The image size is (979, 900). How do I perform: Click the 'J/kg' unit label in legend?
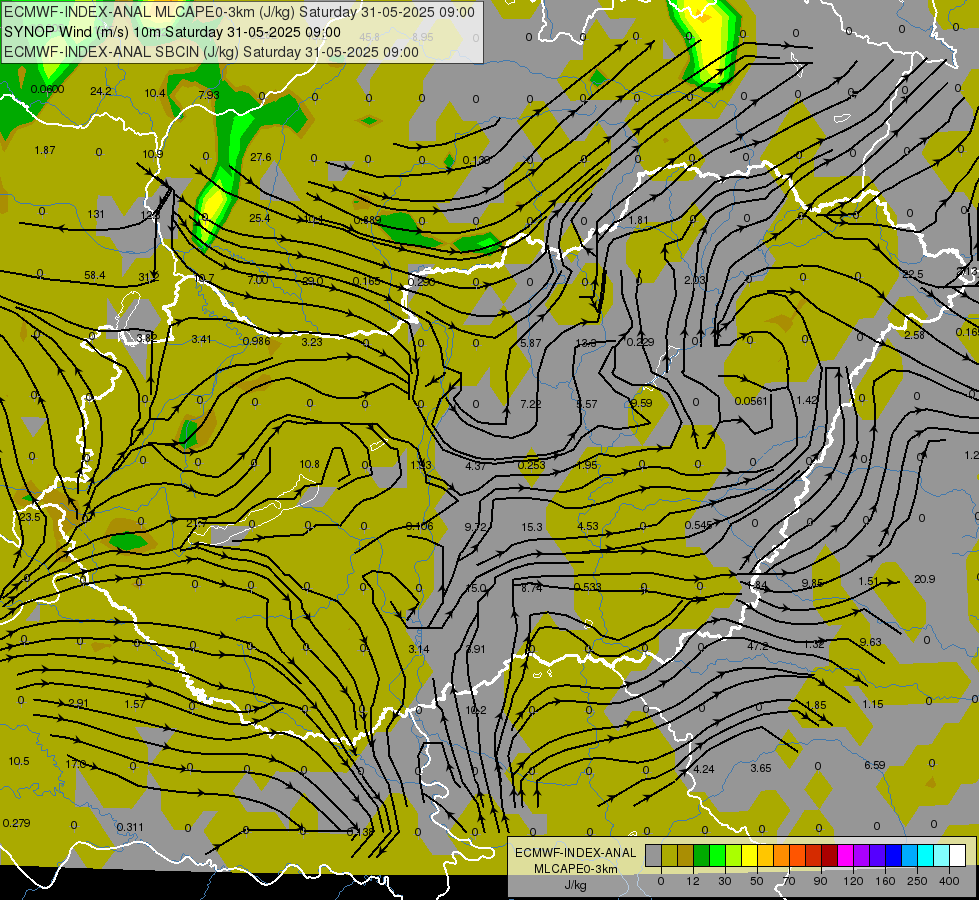[x=575, y=885]
